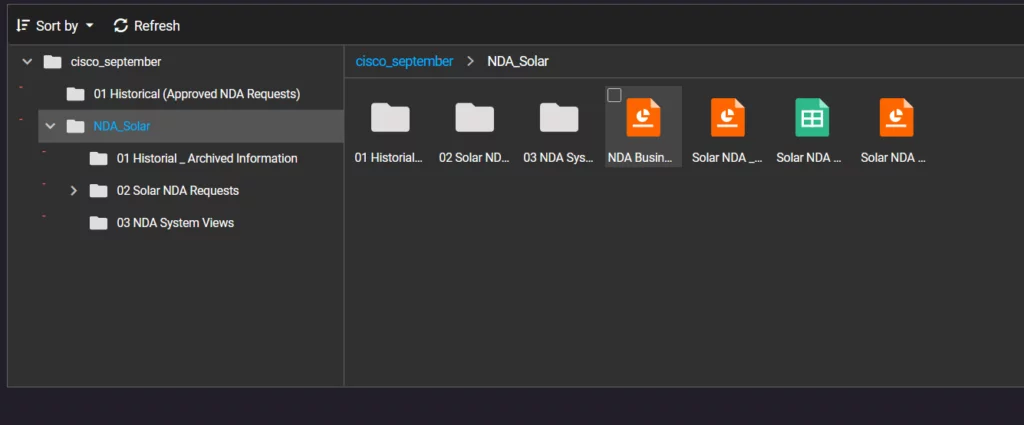1024x425 pixels.
Task: Open the 02 Solar ND... folder in file grid
Action: [x=474, y=118]
